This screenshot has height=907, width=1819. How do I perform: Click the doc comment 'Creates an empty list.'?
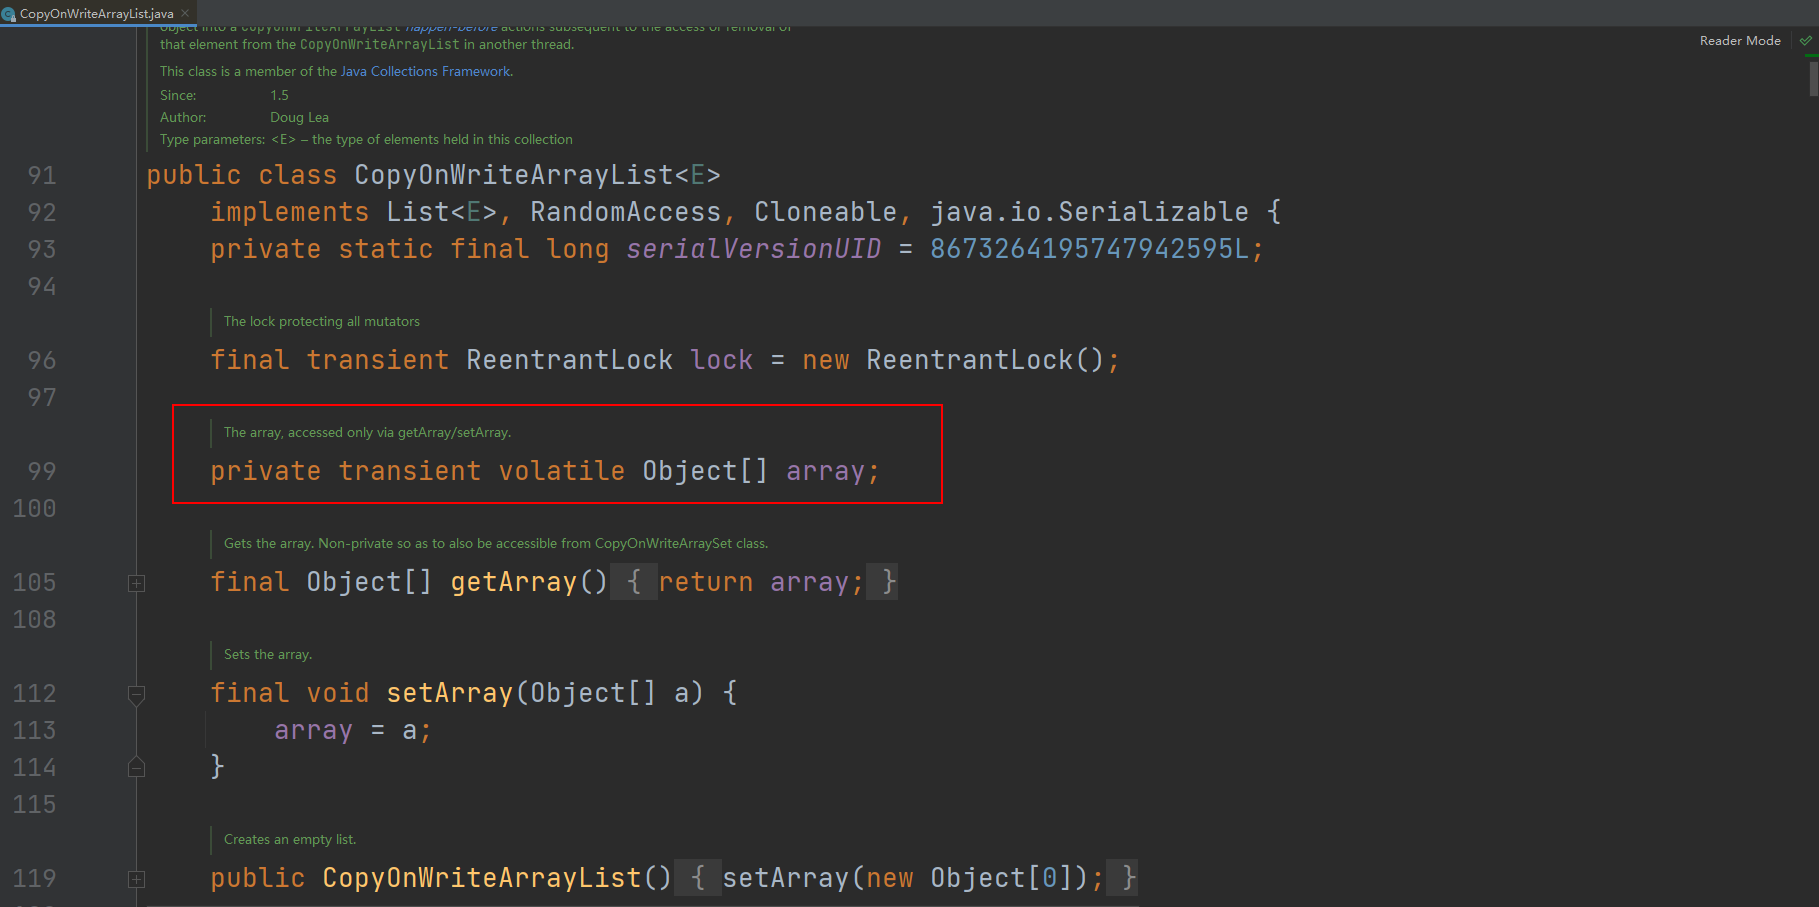pyautogui.click(x=290, y=840)
